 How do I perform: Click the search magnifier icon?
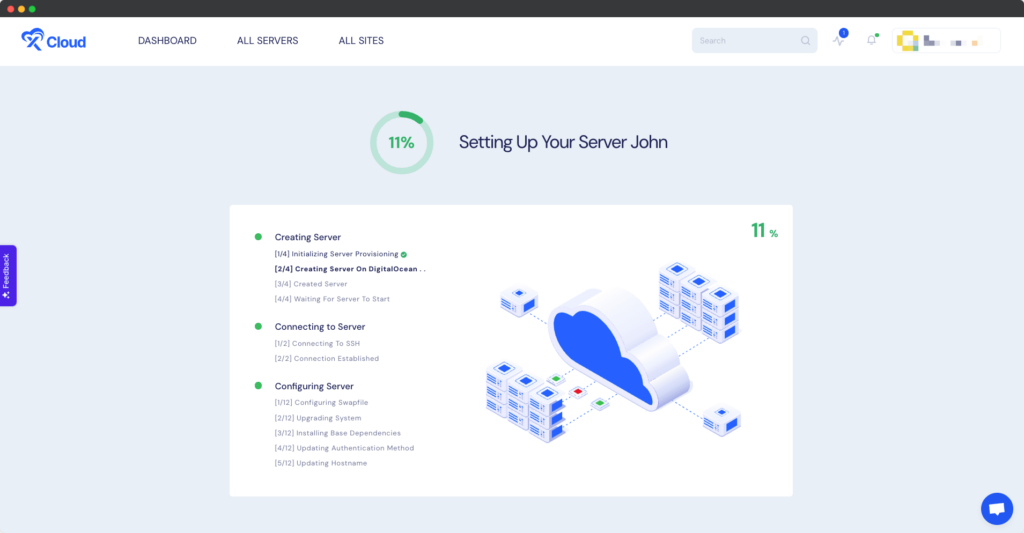pyautogui.click(x=805, y=41)
